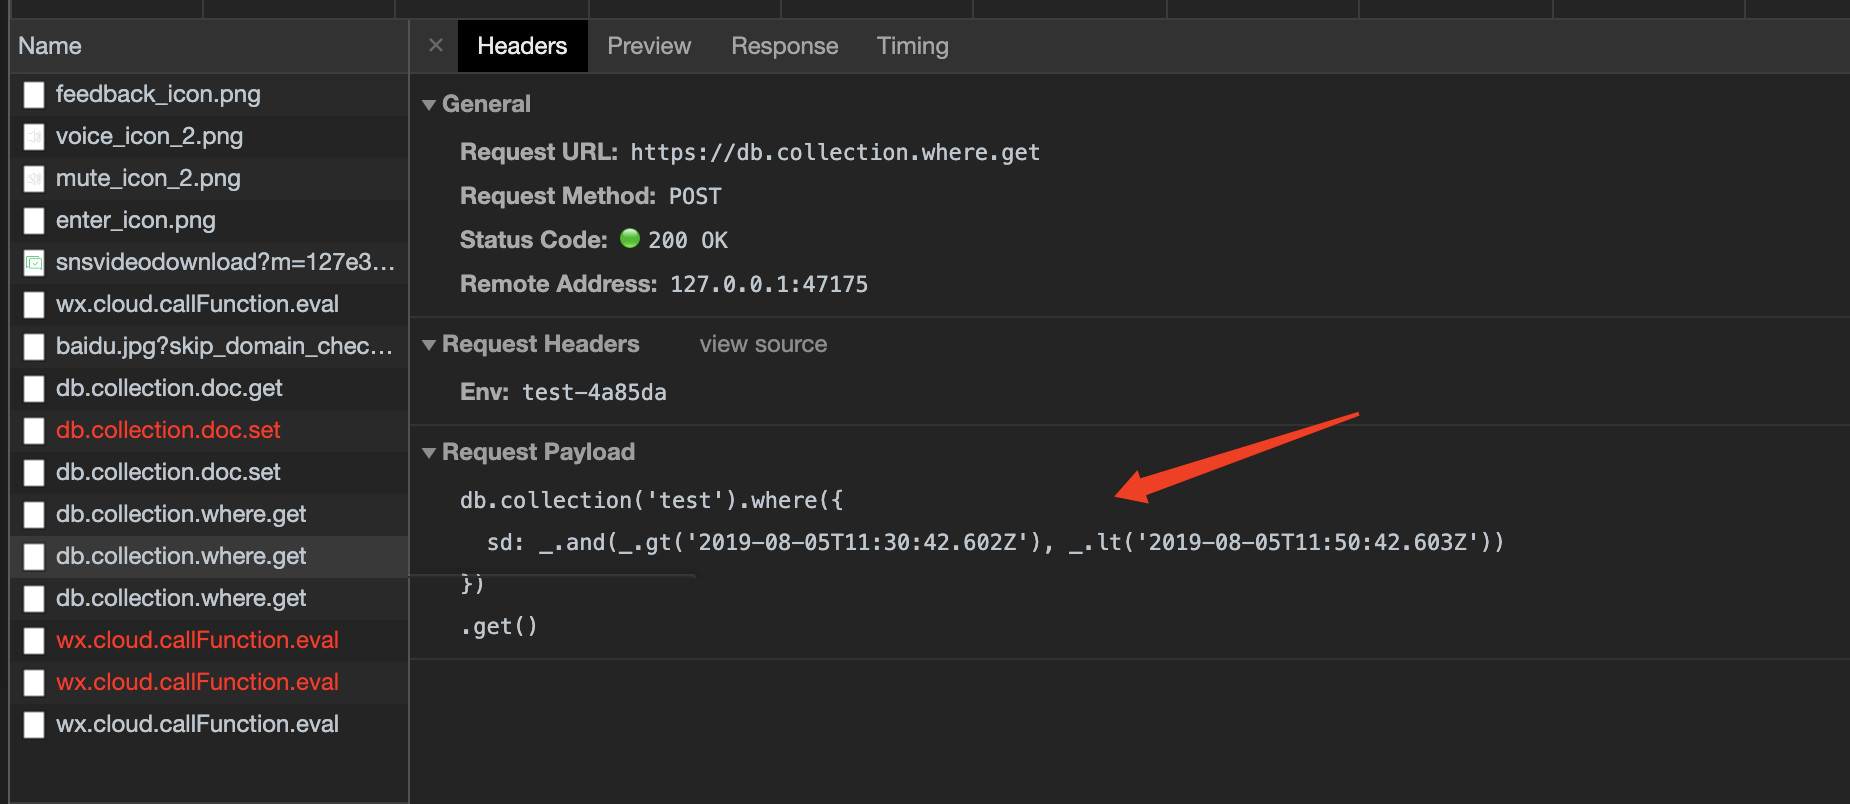Screen dimensions: 1850x804
Task: Click the mute_icon_2.png image thumbnail icon
Action: coord(34,179)
